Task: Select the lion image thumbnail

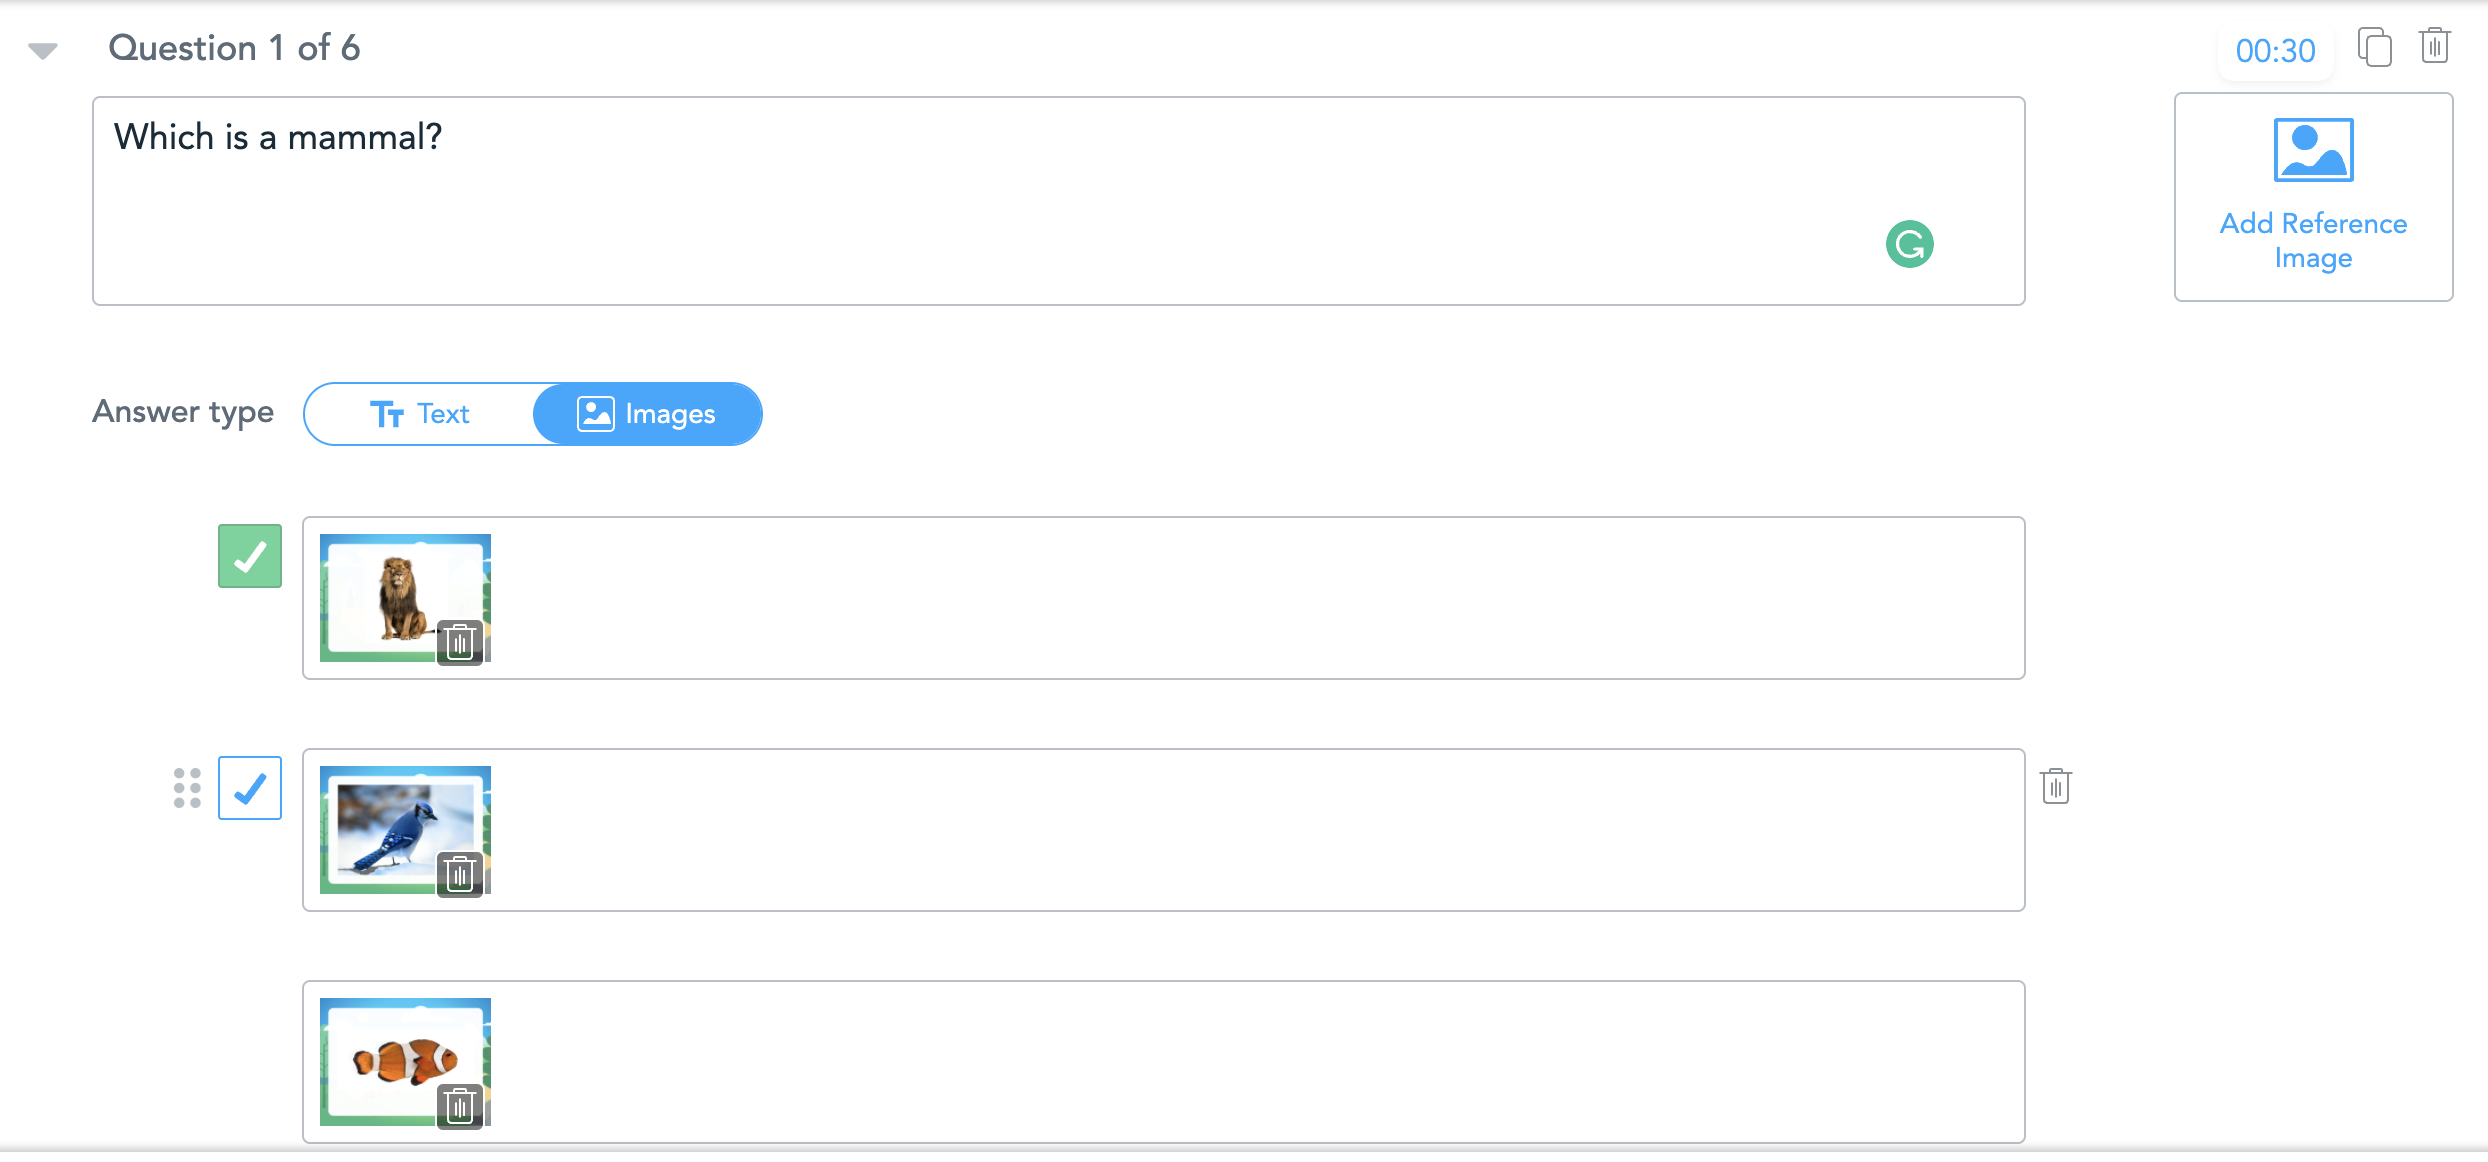Action: tap(398, 595)
